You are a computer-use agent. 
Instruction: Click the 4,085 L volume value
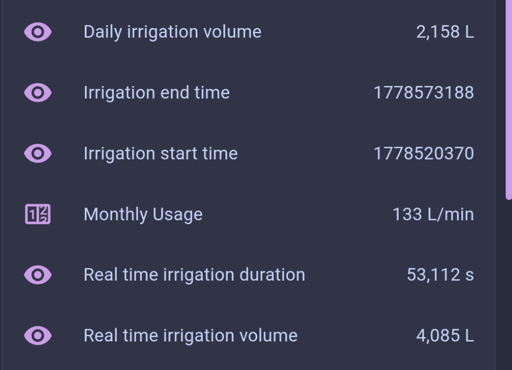coord(445,335)
